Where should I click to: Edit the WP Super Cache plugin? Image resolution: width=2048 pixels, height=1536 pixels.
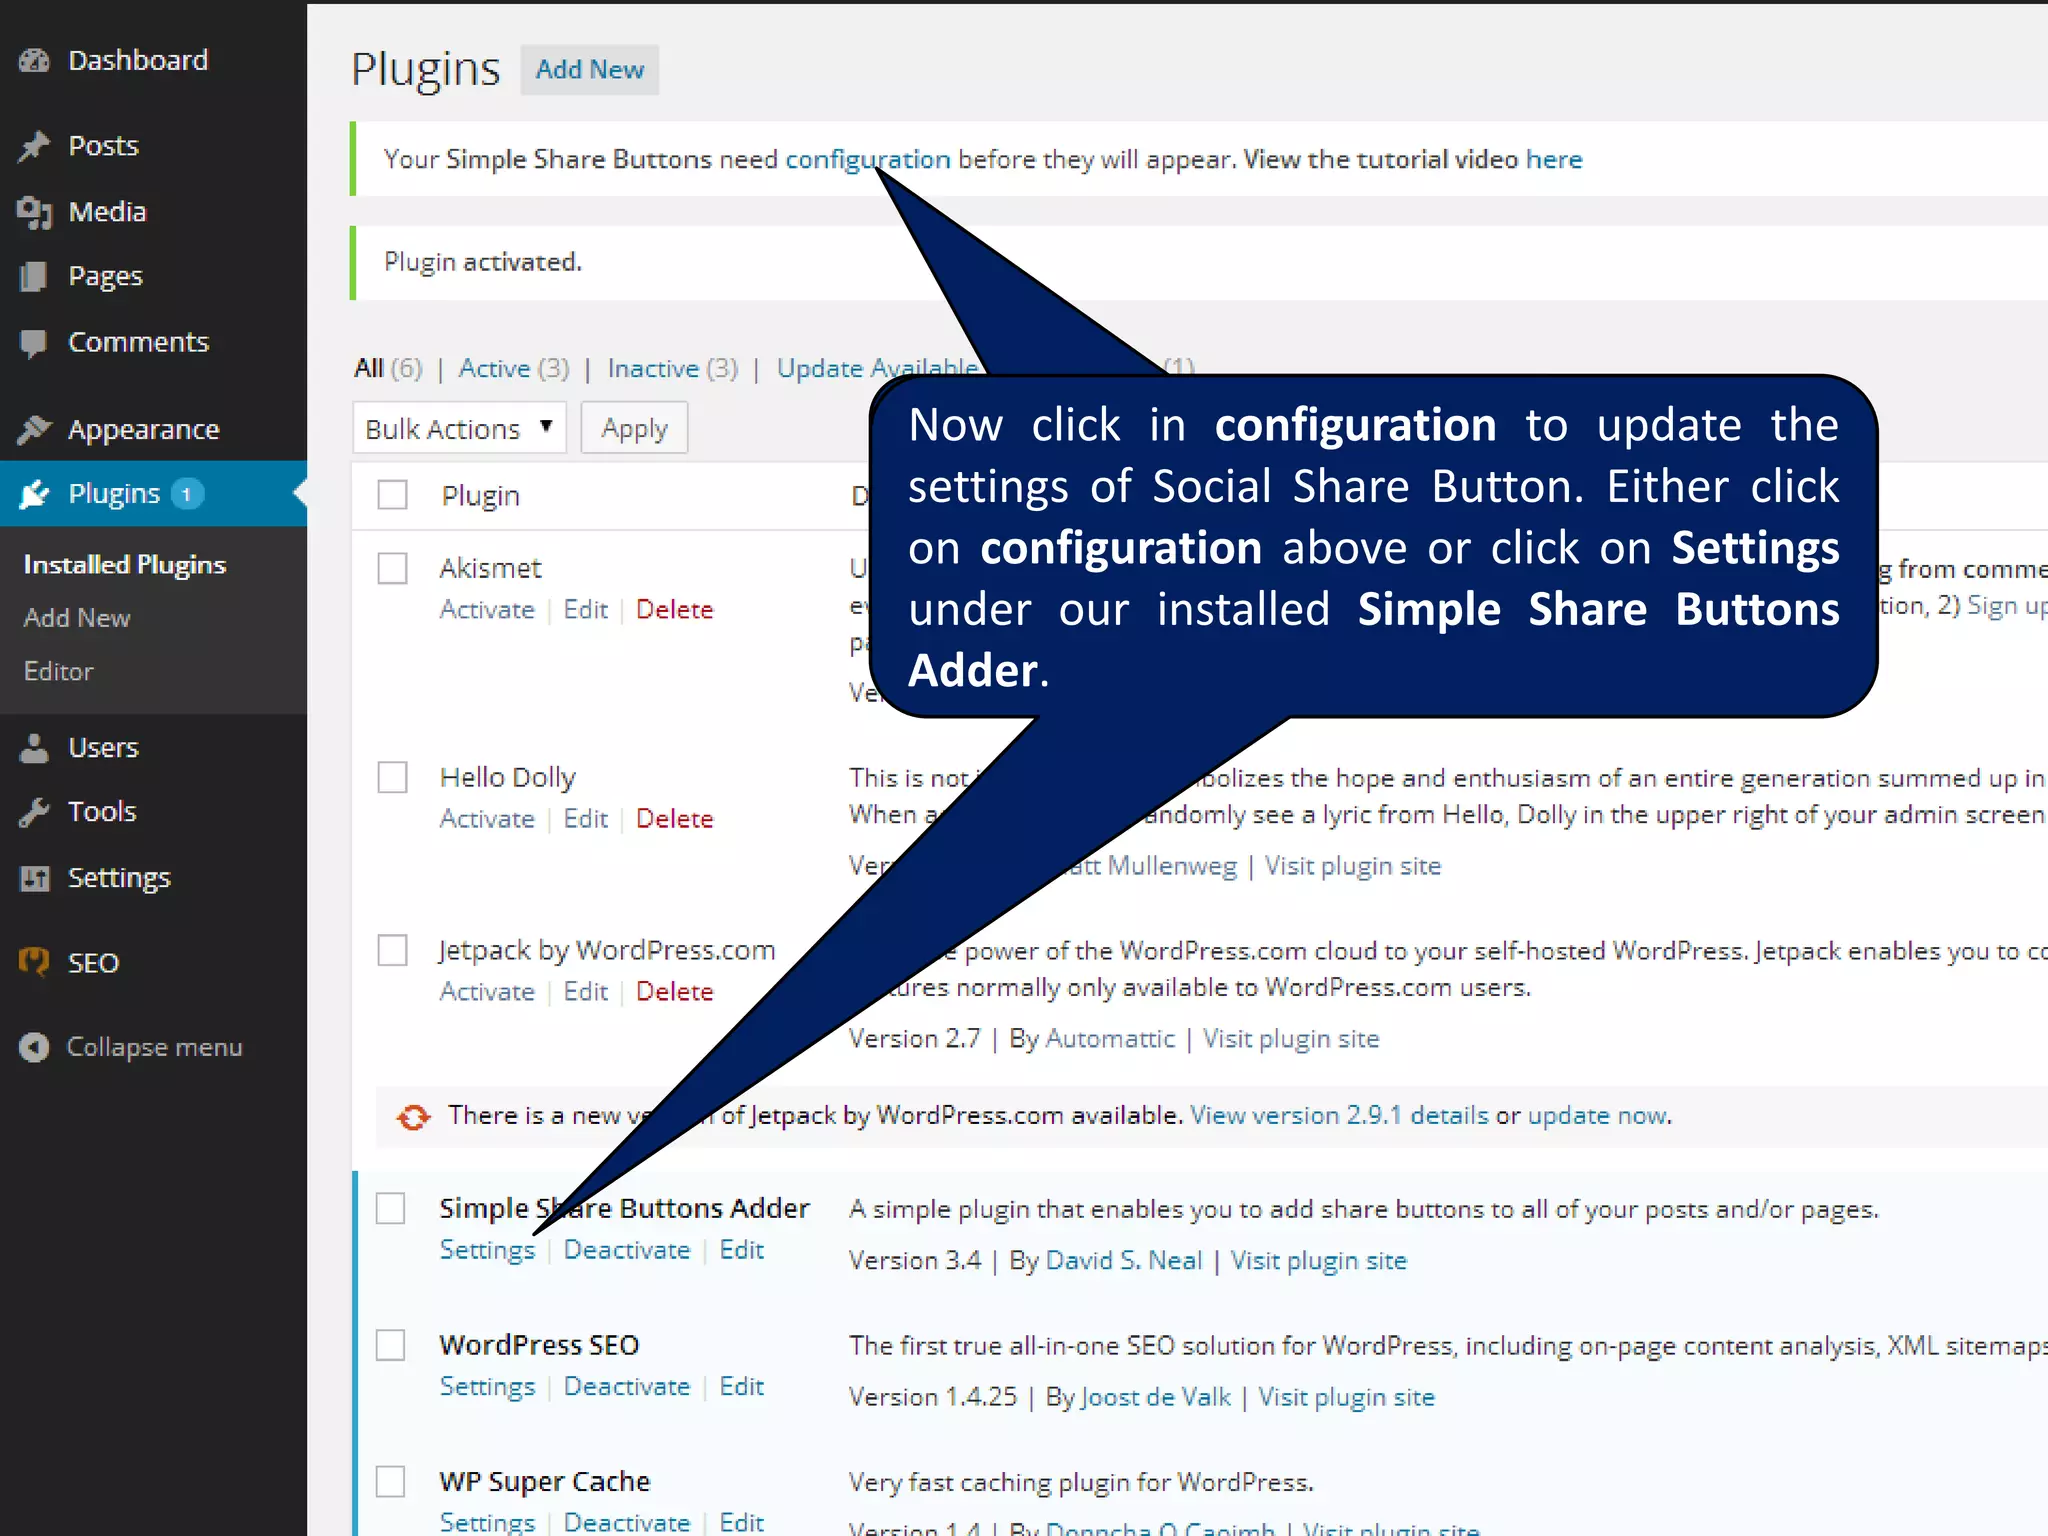742,1523
